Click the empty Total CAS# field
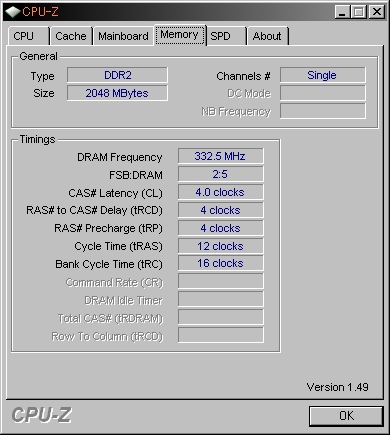The image size is (390, 435). point(221,317)
